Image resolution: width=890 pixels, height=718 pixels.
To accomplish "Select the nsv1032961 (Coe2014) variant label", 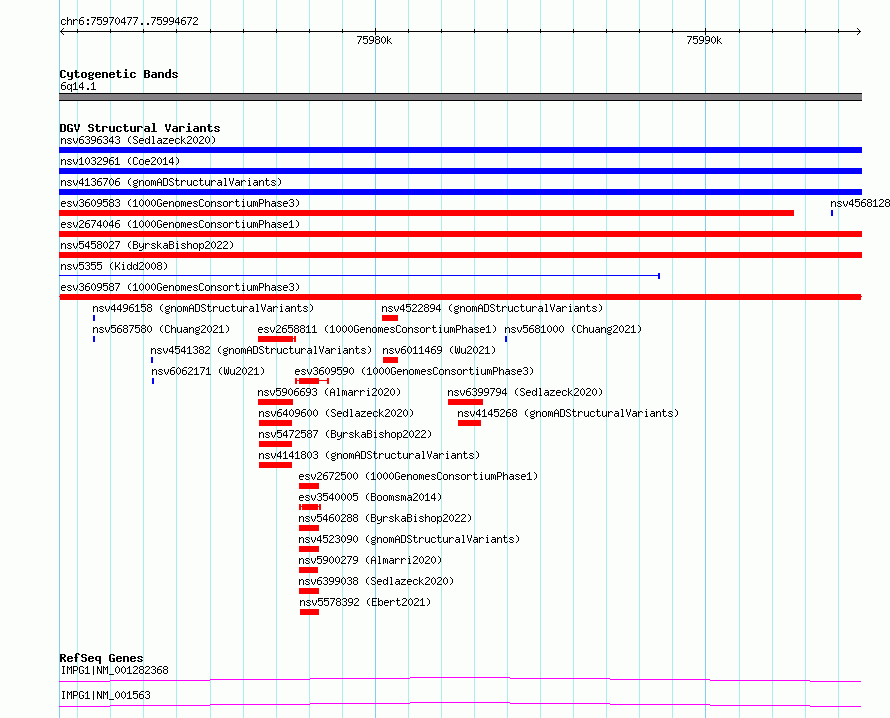I will 120,161.
